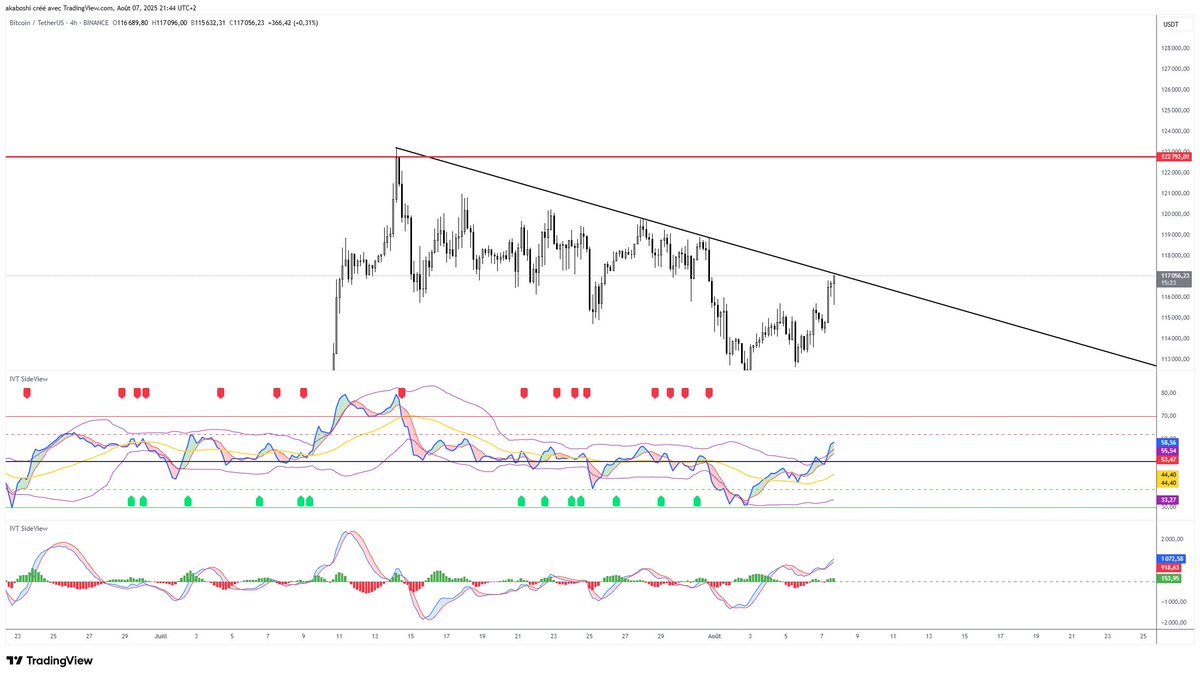Click the blue 58,56 indicator value label
Image resolution: width=1200 pixels, height=677 pixels.
click(1166, 441)
